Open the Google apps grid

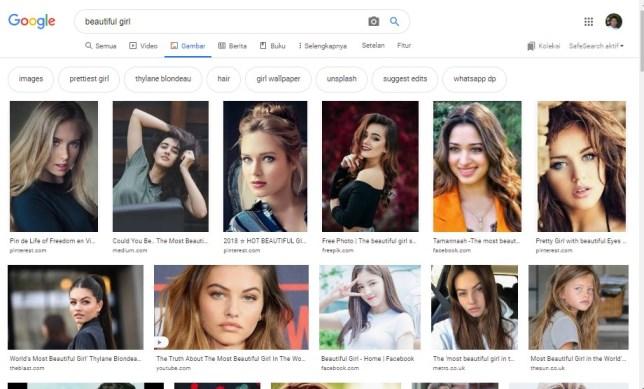click(x=589, y=21)
